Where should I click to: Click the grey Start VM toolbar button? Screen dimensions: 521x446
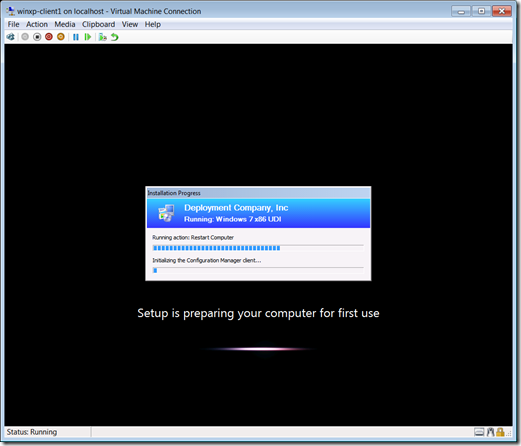point(25,37)
